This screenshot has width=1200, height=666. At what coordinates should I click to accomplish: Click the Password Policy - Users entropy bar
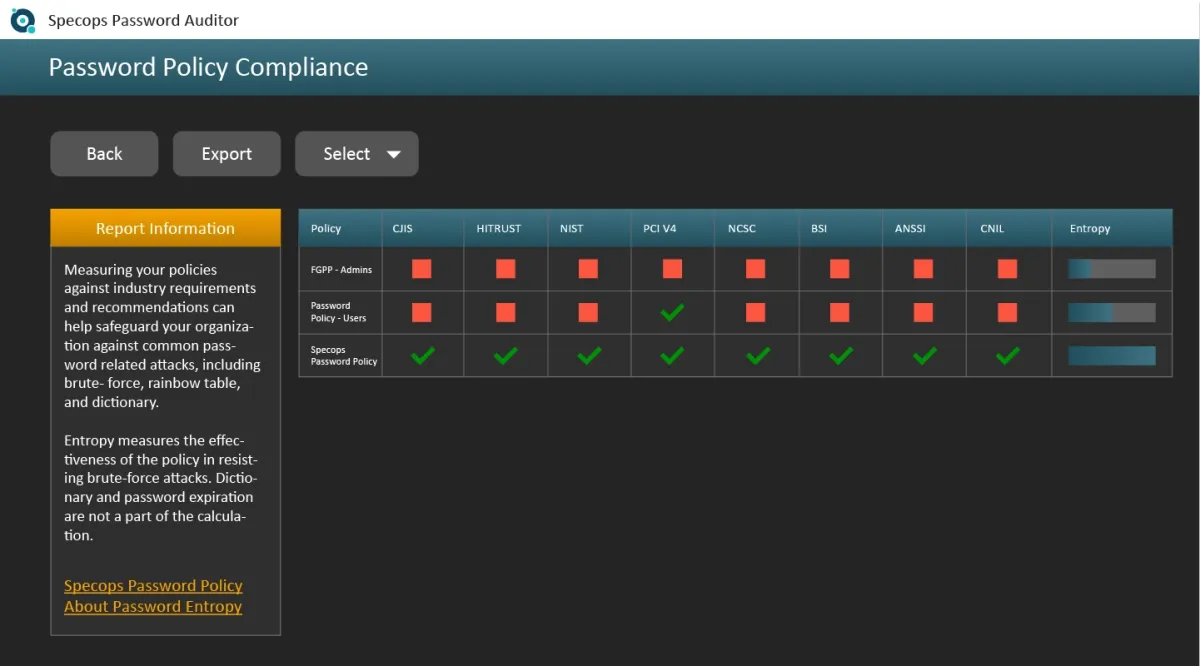pos(1112,312)
